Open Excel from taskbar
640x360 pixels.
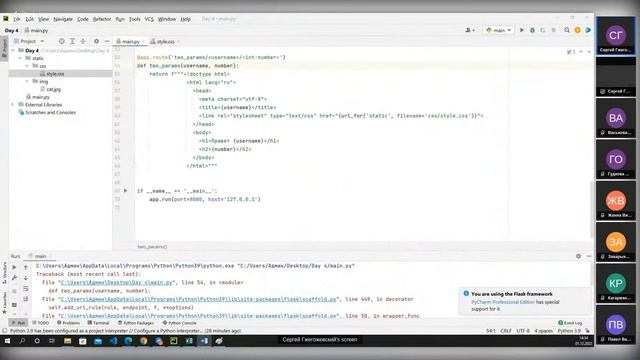pos(189,341)
